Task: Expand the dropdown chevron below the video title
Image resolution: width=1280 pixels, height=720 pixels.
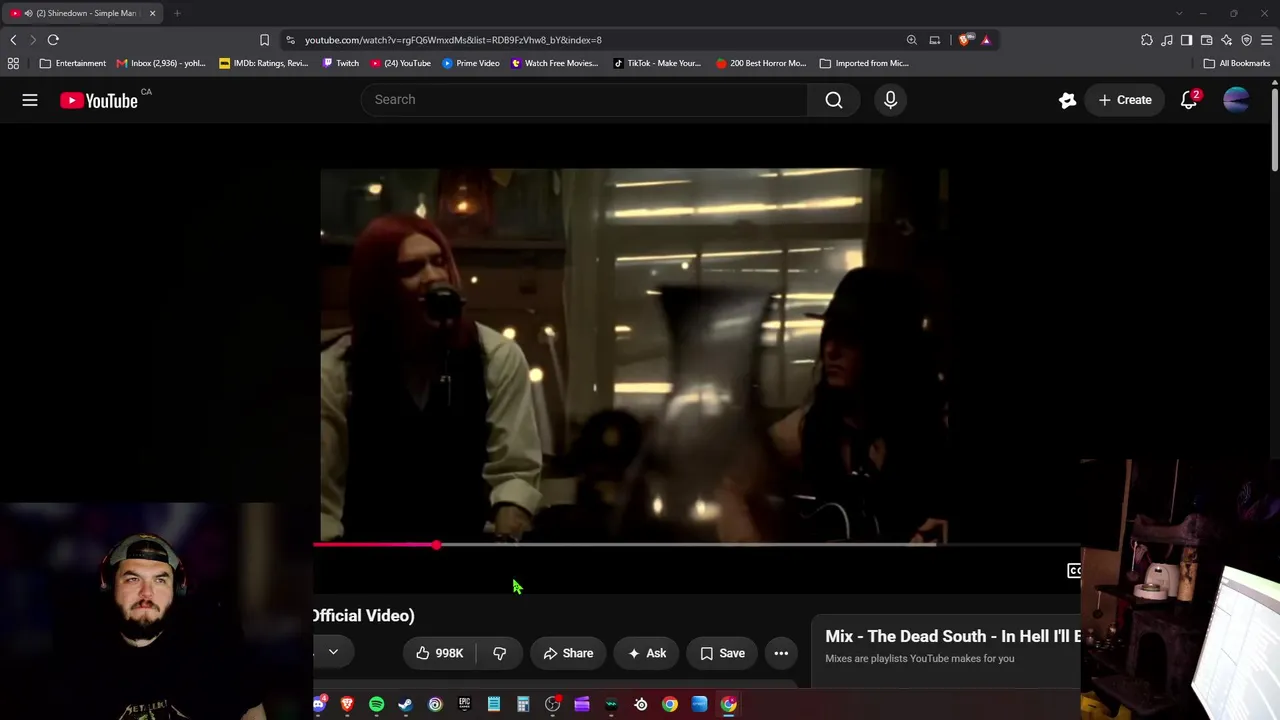Action: 333,652
